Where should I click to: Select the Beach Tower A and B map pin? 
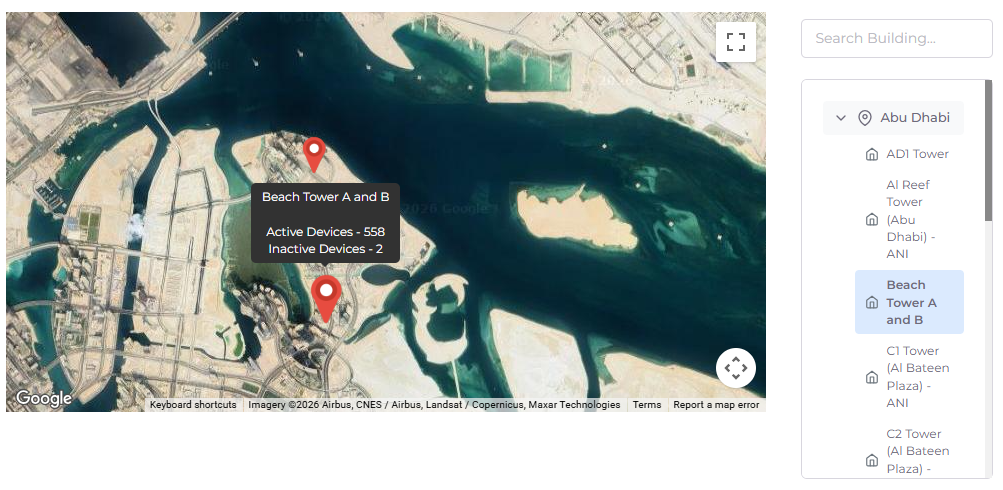(326, 299)
